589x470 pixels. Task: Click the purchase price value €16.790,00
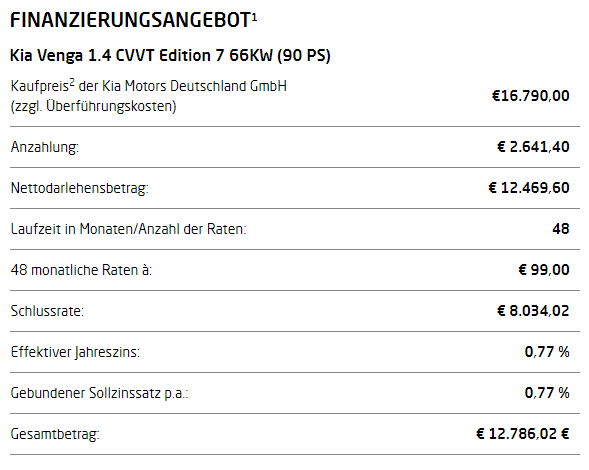[x=530, y=96]
